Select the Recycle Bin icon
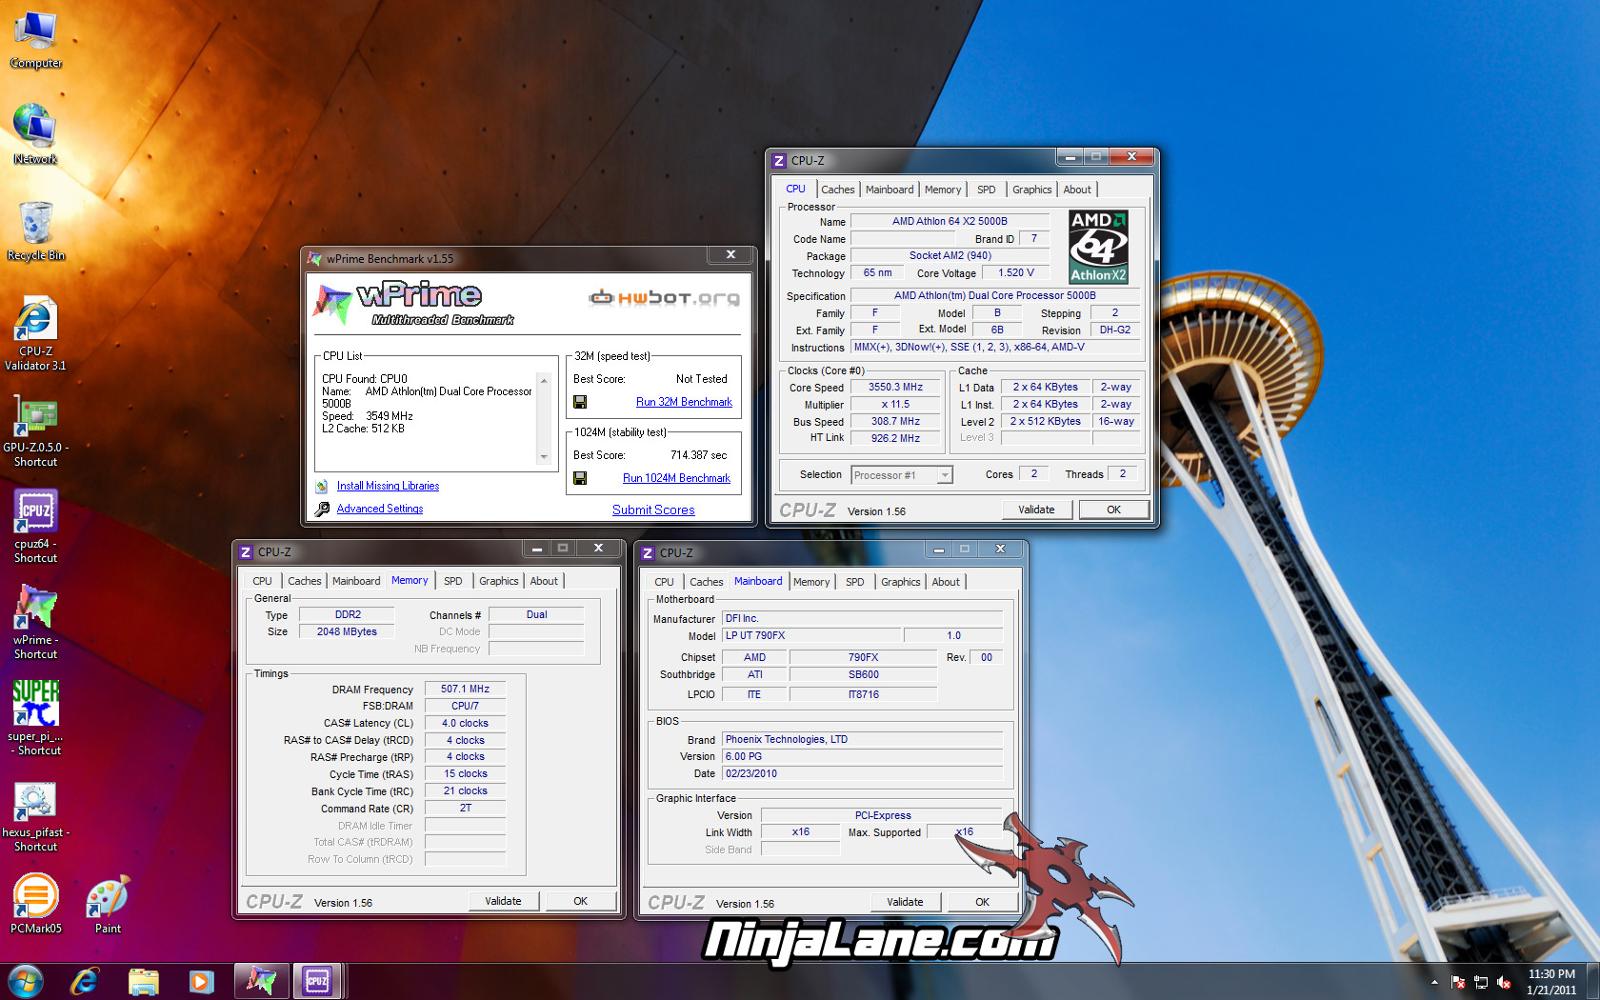 [35, 230]
